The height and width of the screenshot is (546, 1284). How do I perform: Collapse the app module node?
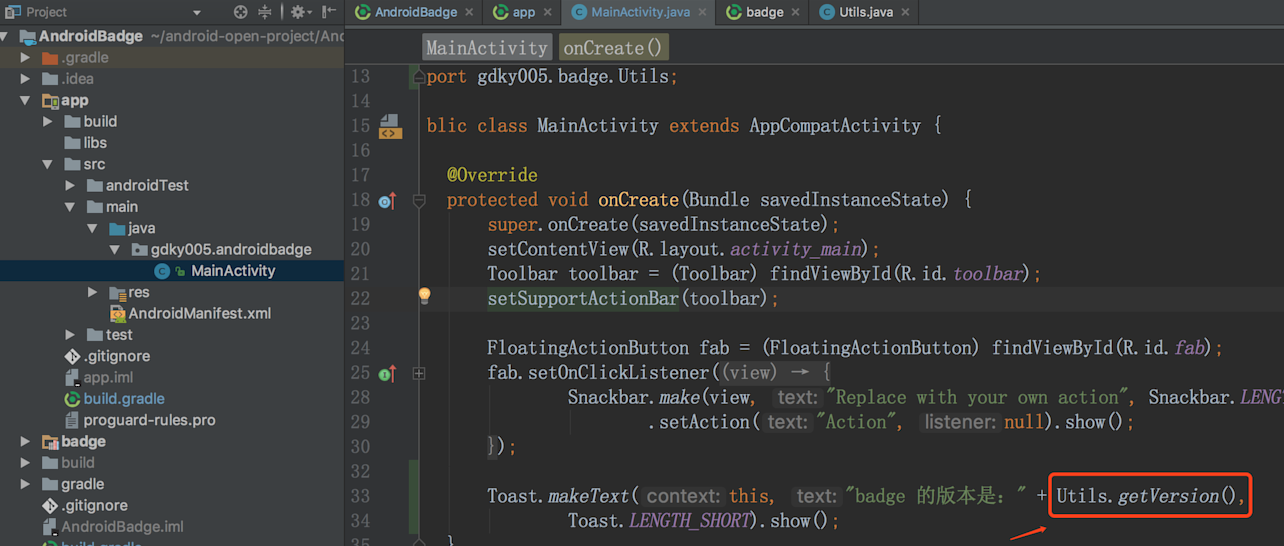(26, 101)
